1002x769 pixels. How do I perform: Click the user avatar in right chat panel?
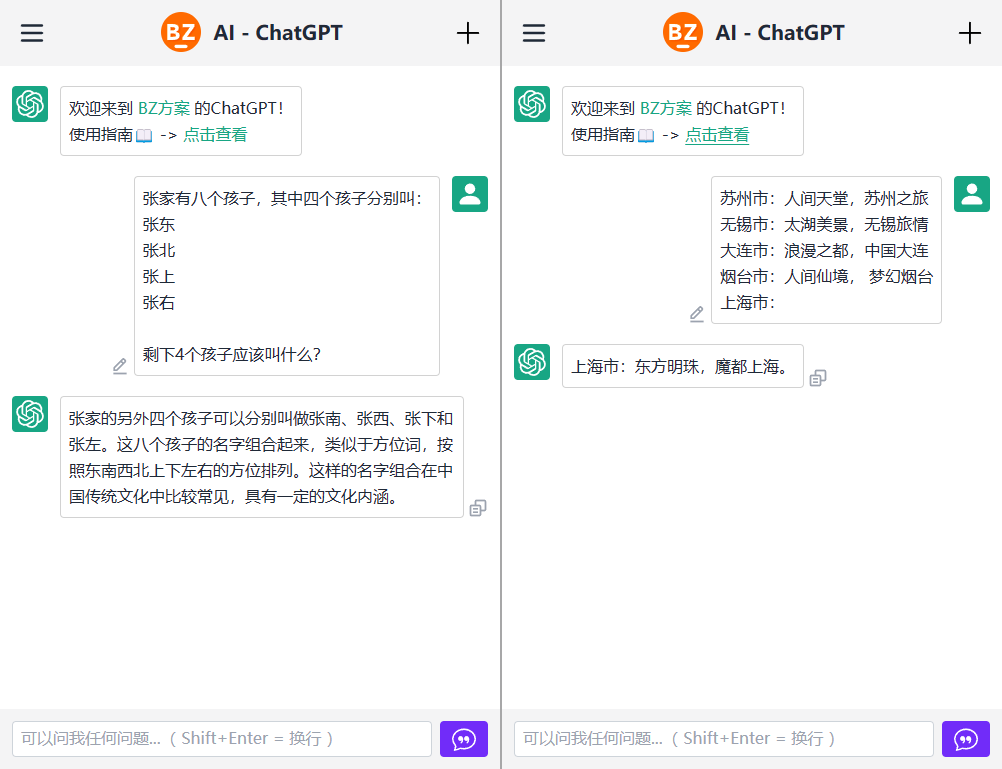coord(971,194)
